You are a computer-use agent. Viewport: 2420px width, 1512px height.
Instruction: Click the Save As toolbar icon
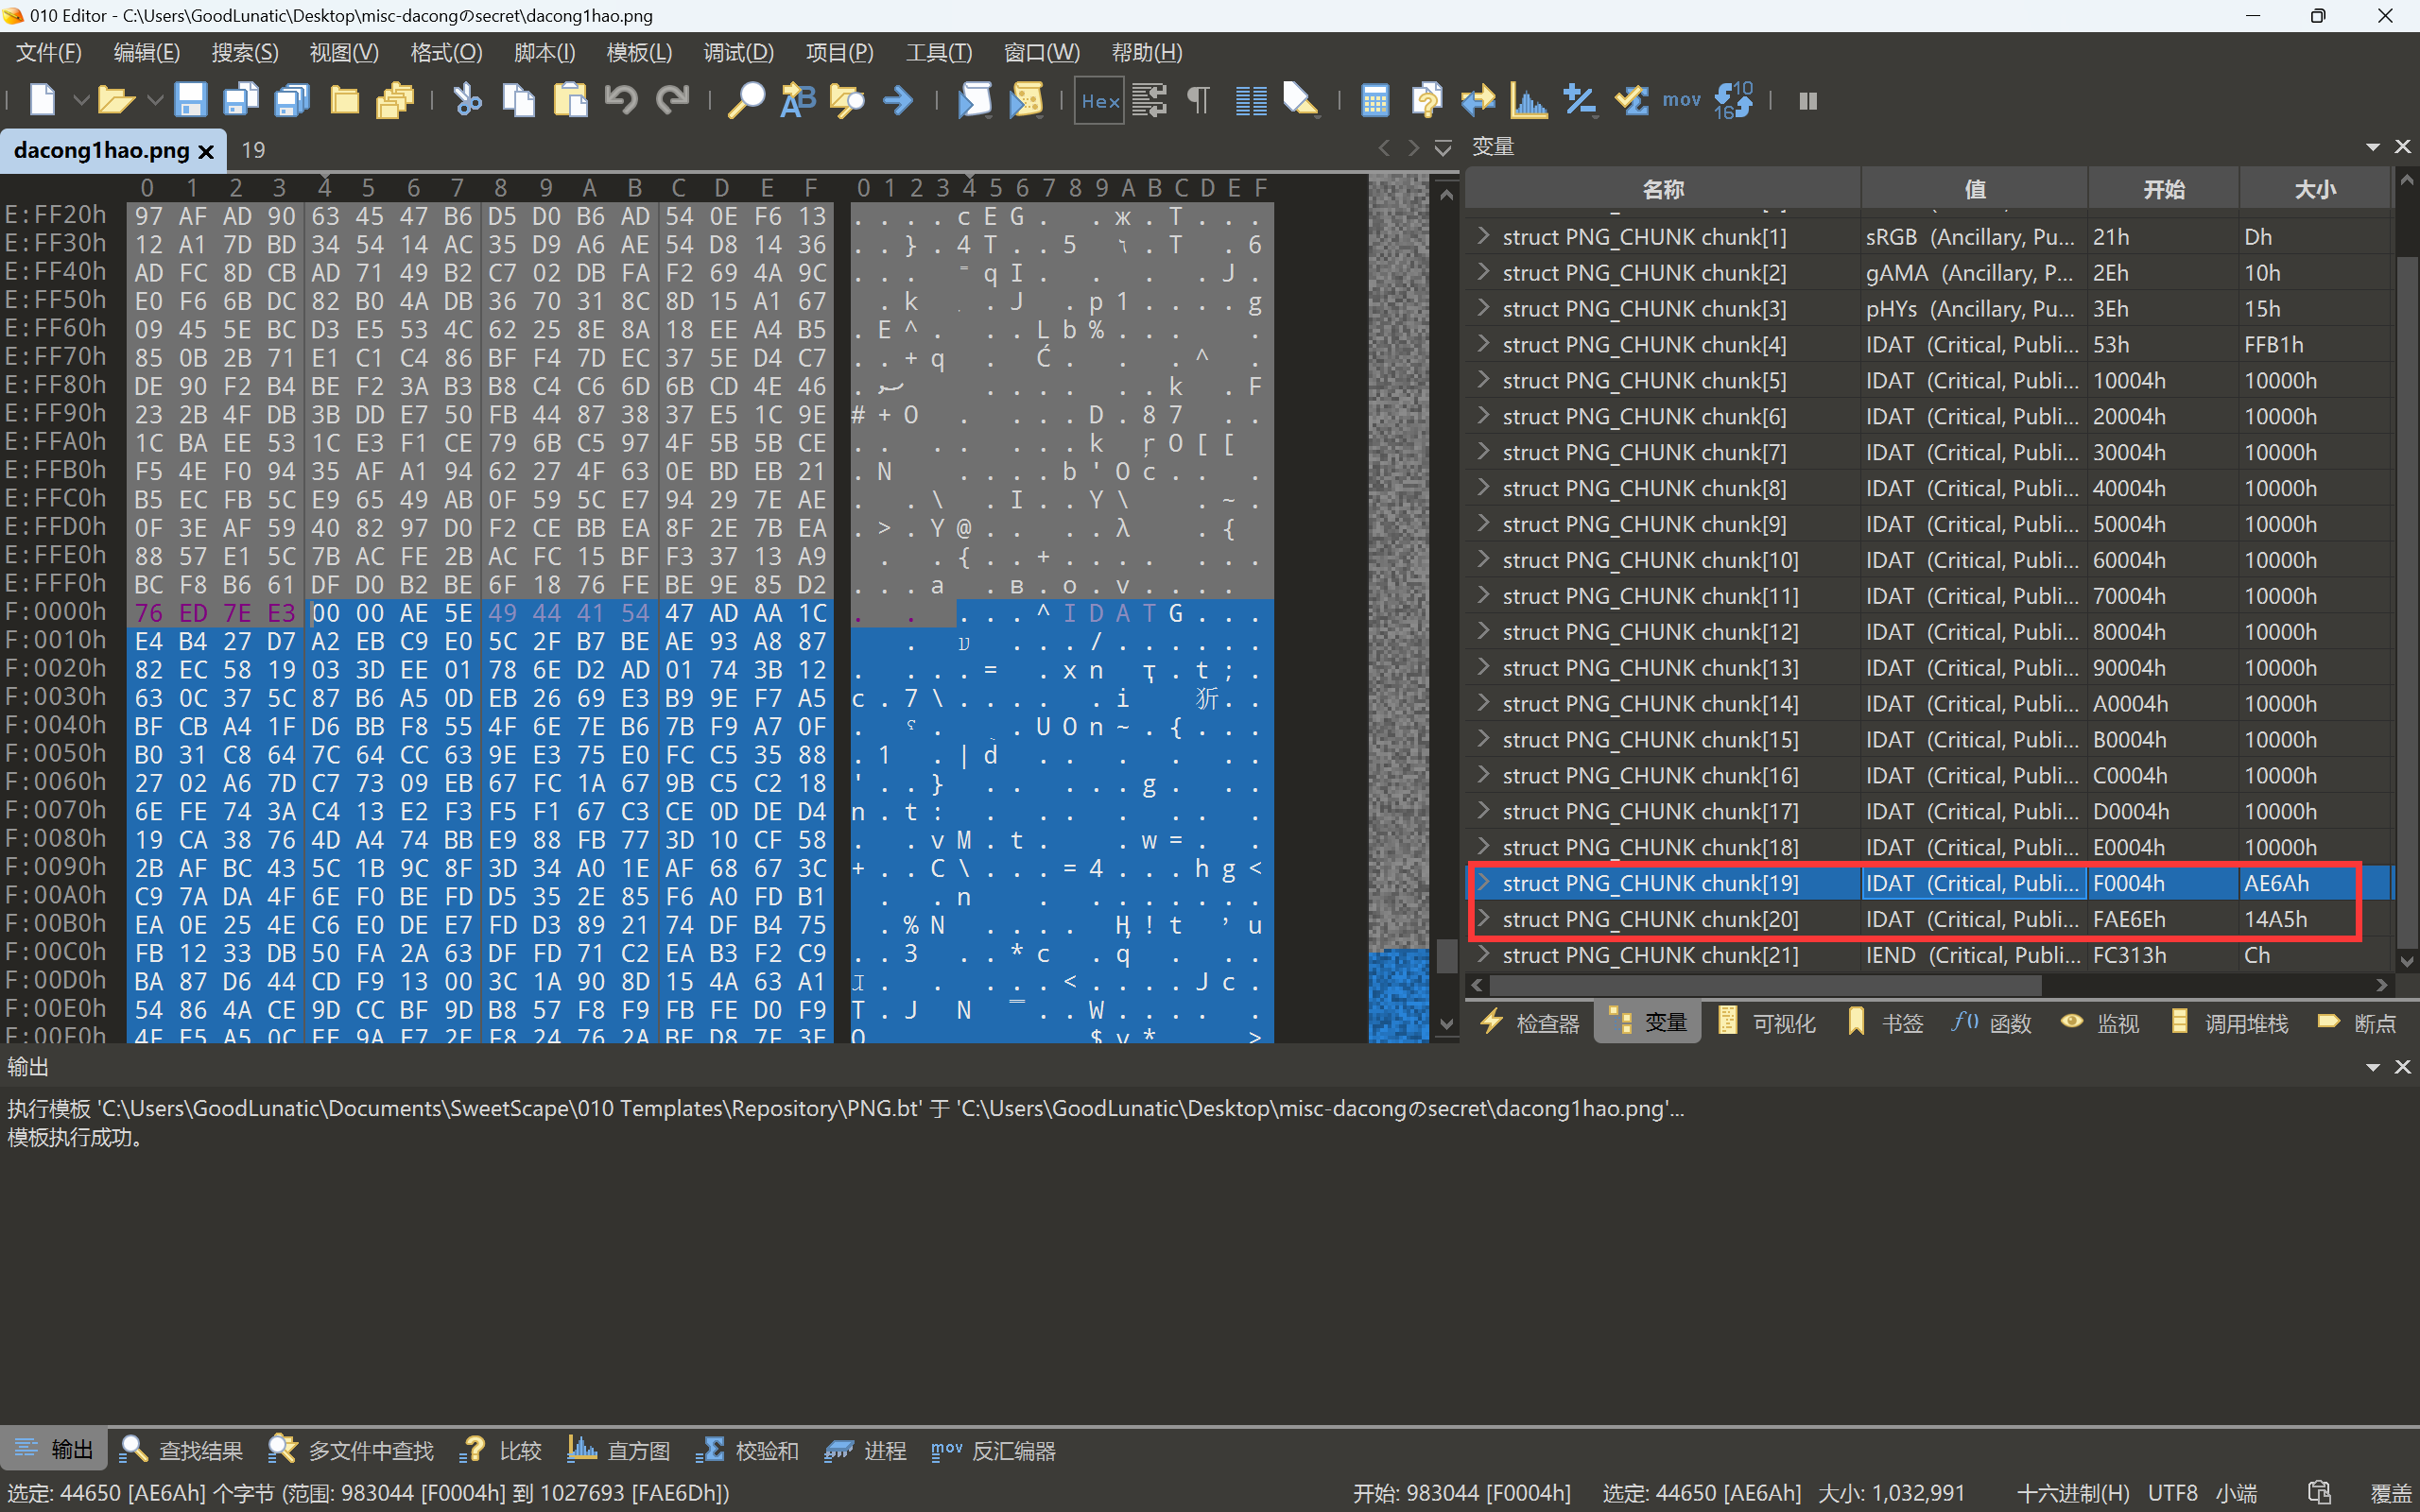[241, 100]
